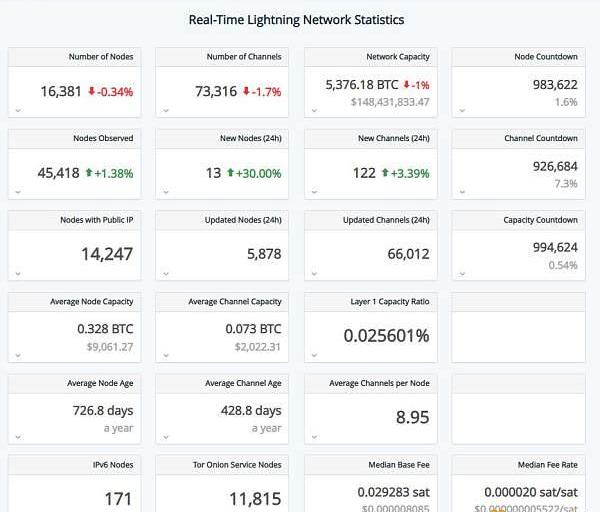This screenshot has height=512, width=600.
Task: Click red down arrow beside -0.34%
Action: point(91,91)
